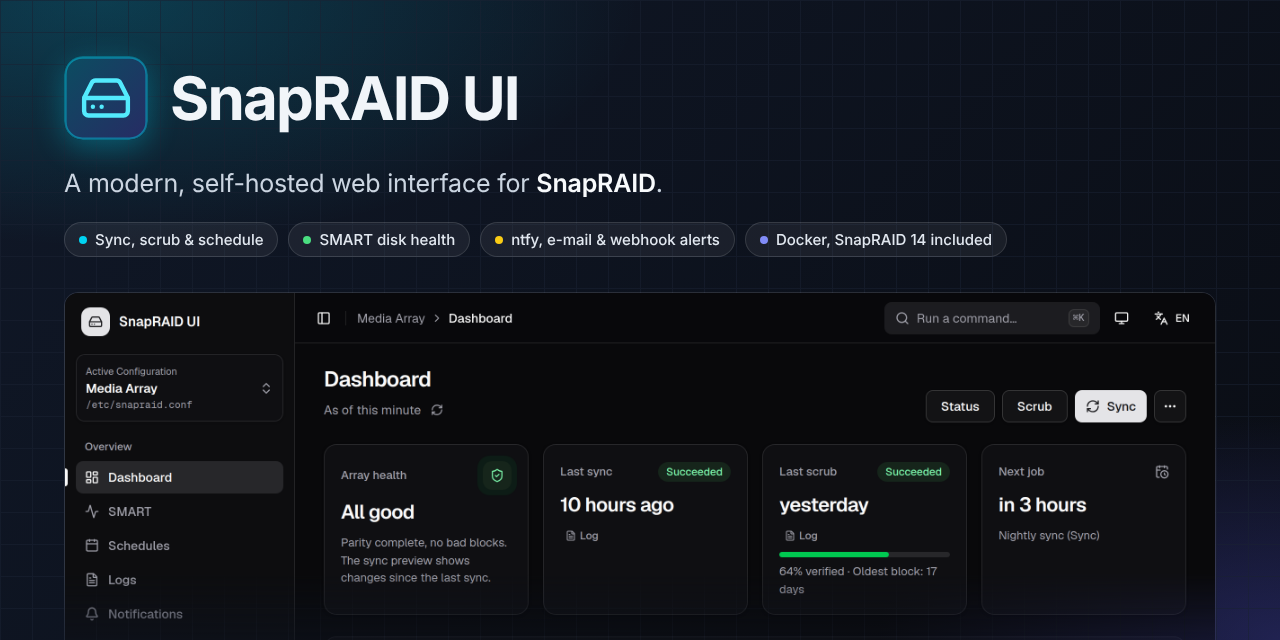Open the Schedules page in sidebar
The image size is (1280, 640).
180,545
